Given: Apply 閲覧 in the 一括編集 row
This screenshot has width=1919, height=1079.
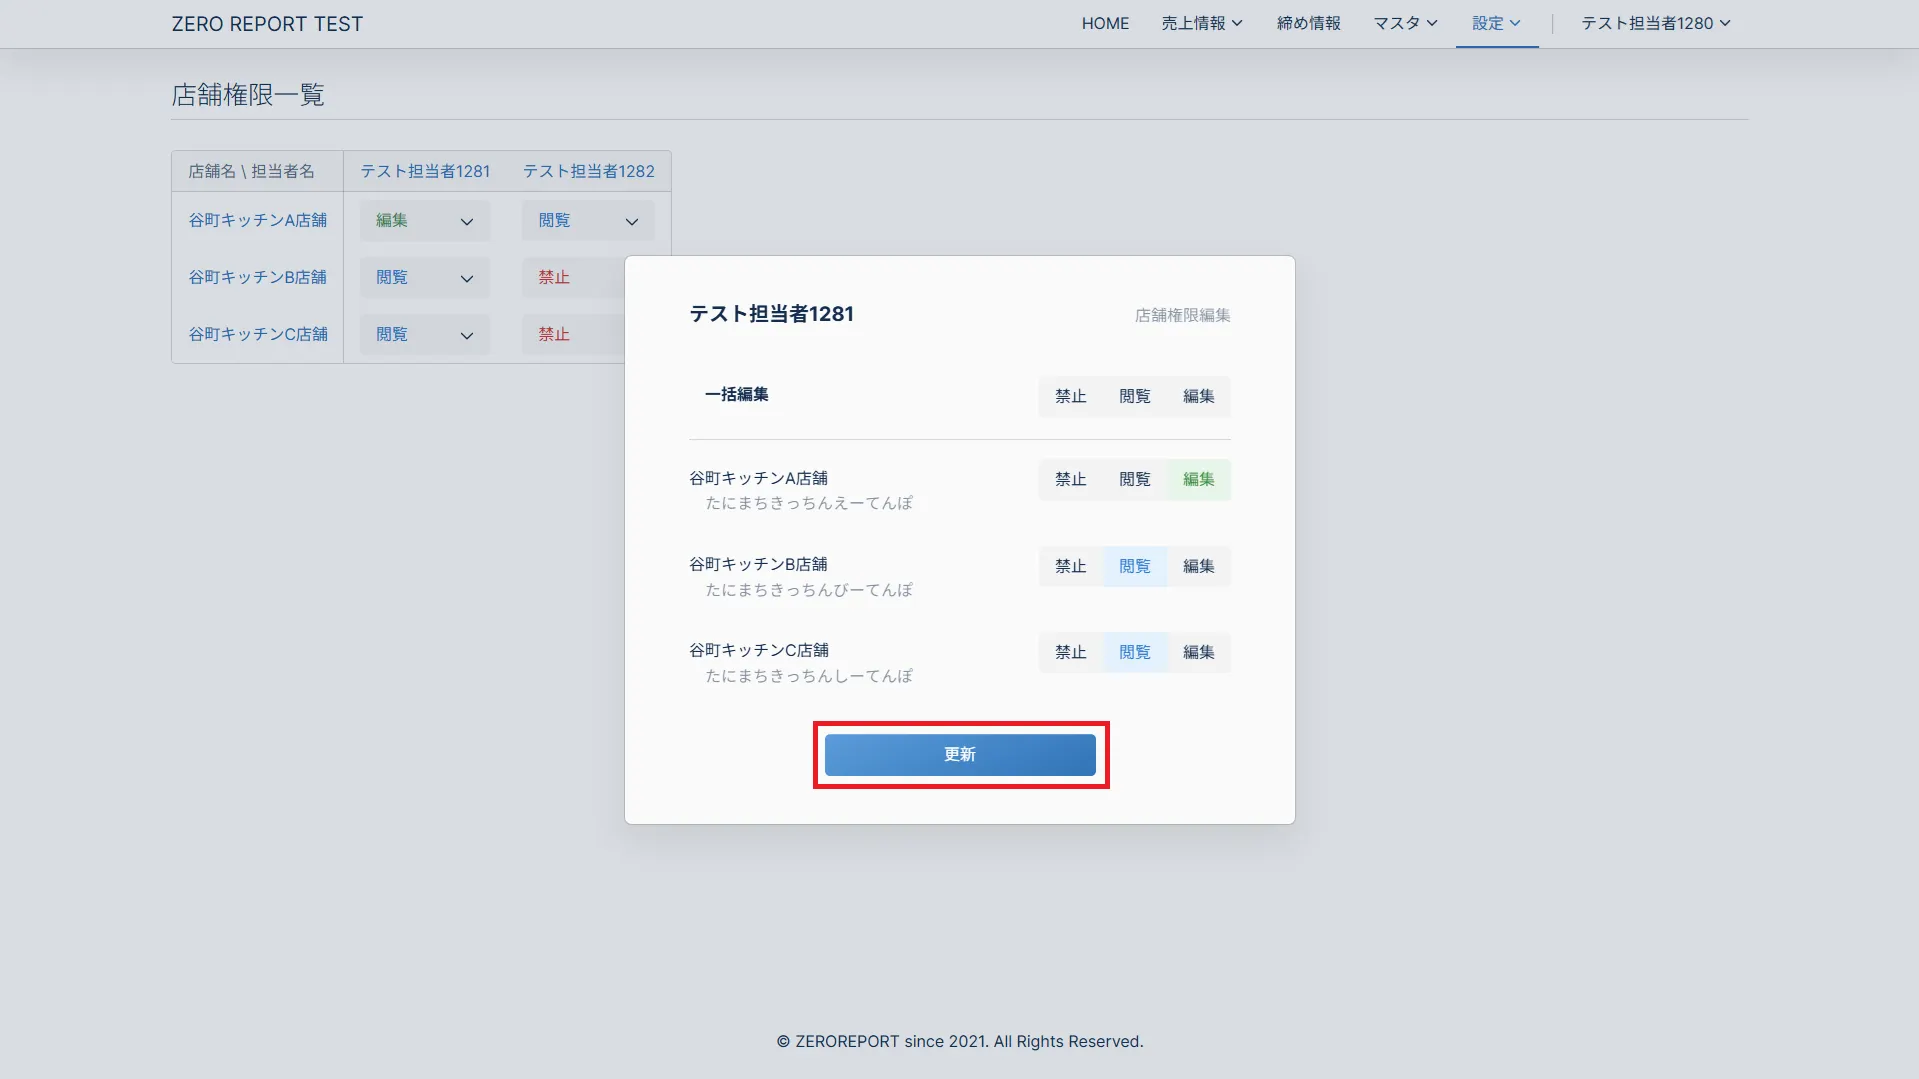Looking at the screenshot, I should click(1134, 396).
